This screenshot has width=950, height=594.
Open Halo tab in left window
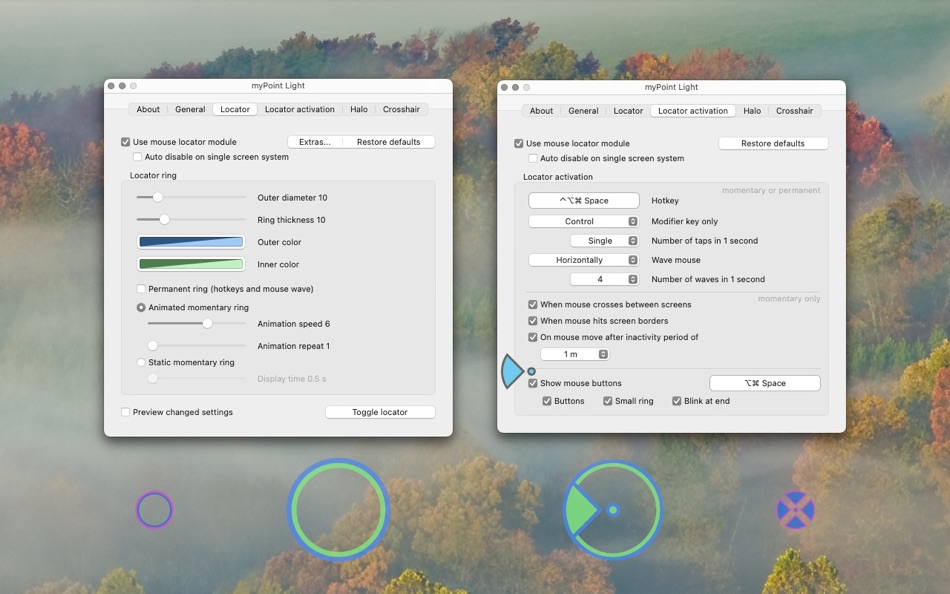coord(359,109)
